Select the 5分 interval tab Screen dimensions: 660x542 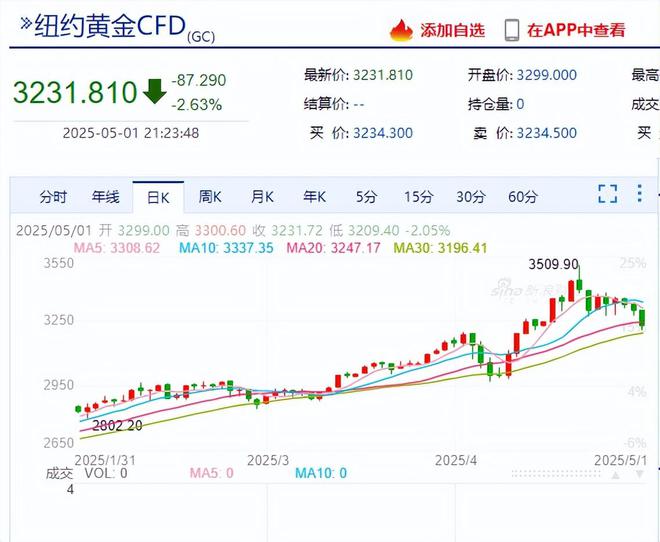coord(366,197)
